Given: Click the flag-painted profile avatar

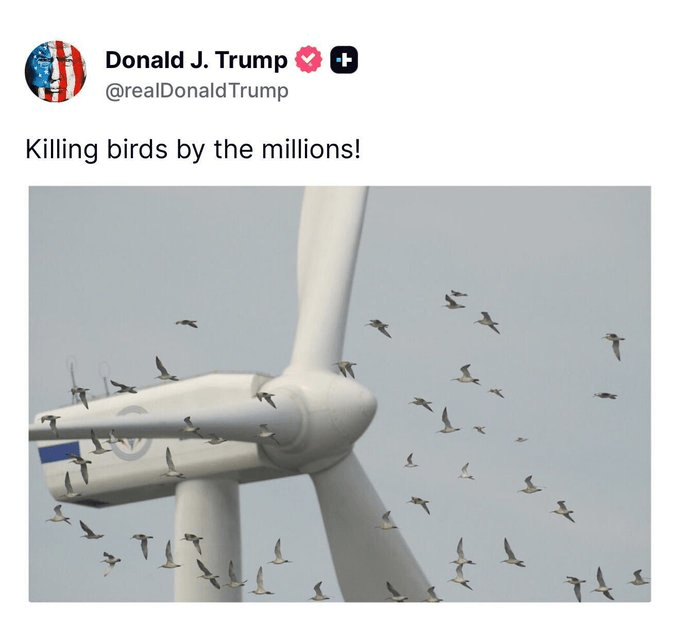Looking at the screenshot, I should tap(56, 71).
